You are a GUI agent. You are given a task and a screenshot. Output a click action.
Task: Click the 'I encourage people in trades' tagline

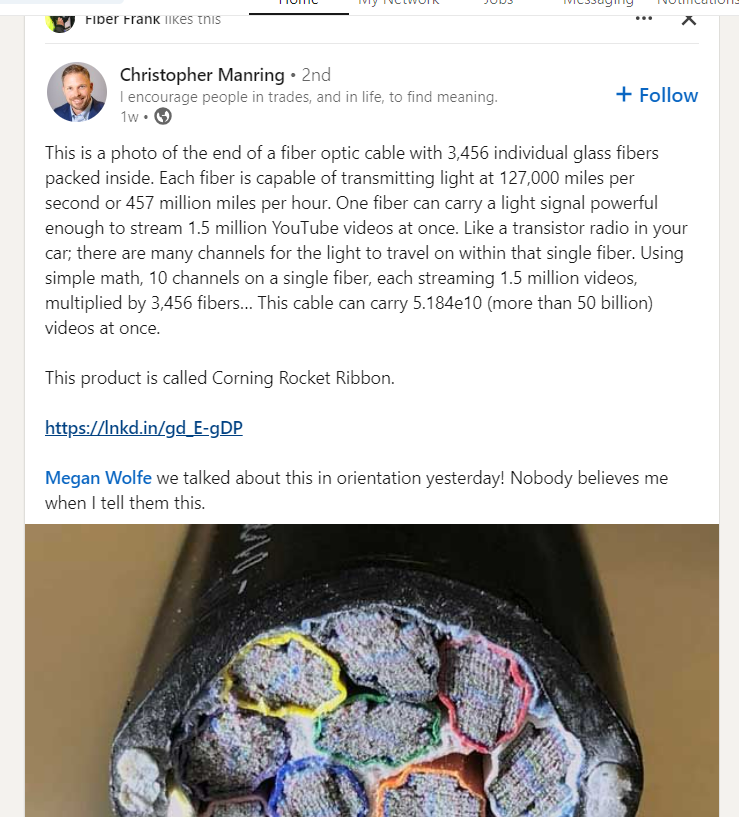coord(309,97)
